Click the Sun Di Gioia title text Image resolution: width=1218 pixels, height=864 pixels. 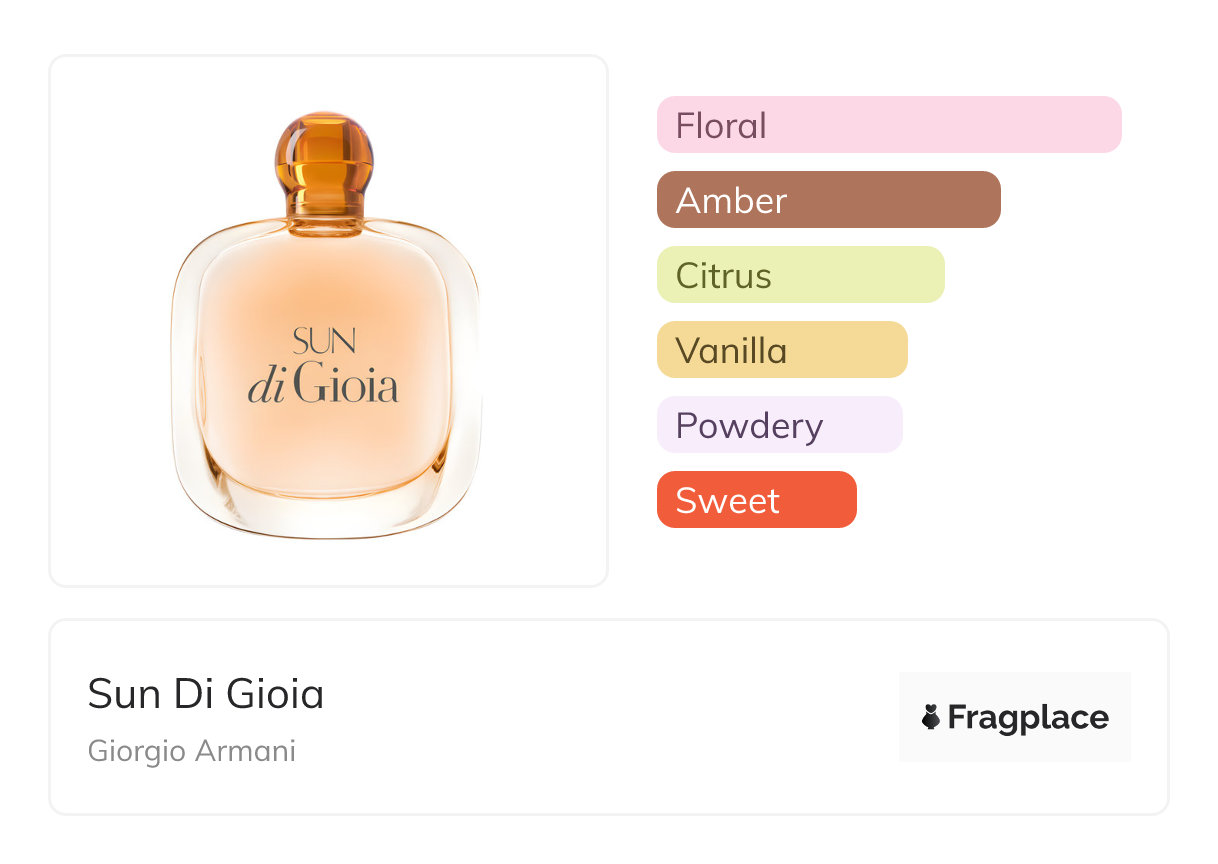[206, 694]
